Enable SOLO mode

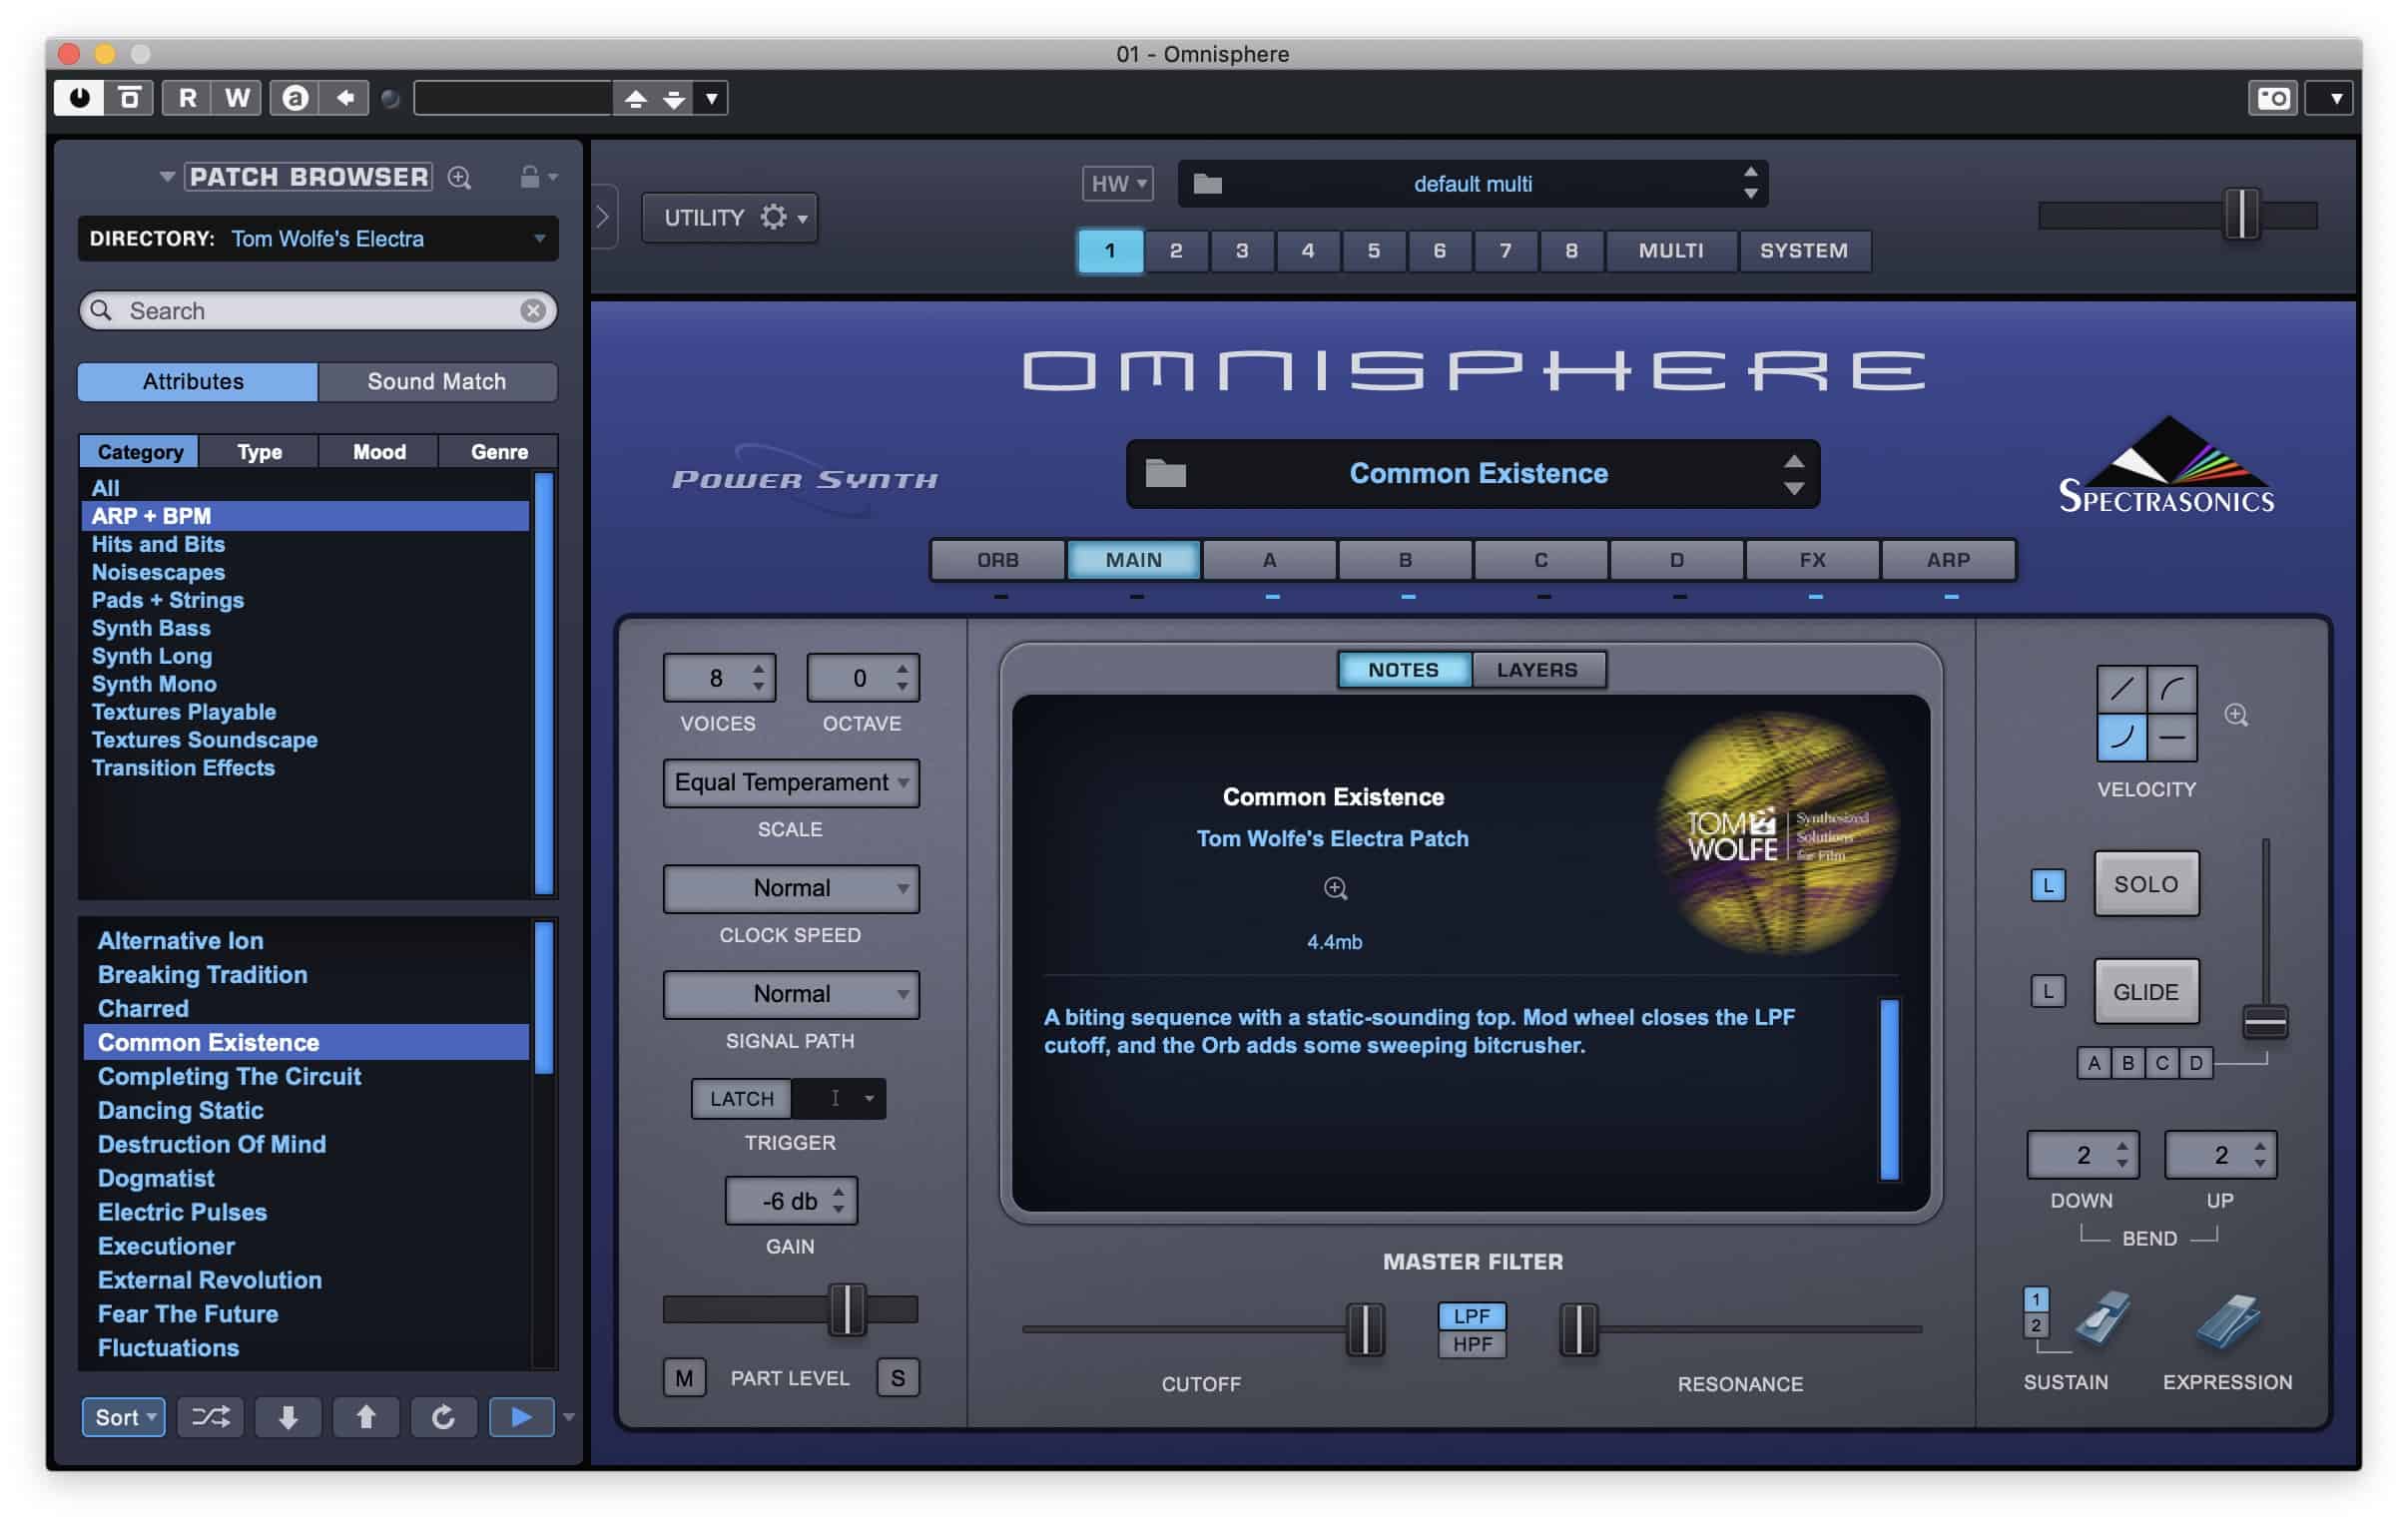pyautogui.click(x=2146, y=884)
